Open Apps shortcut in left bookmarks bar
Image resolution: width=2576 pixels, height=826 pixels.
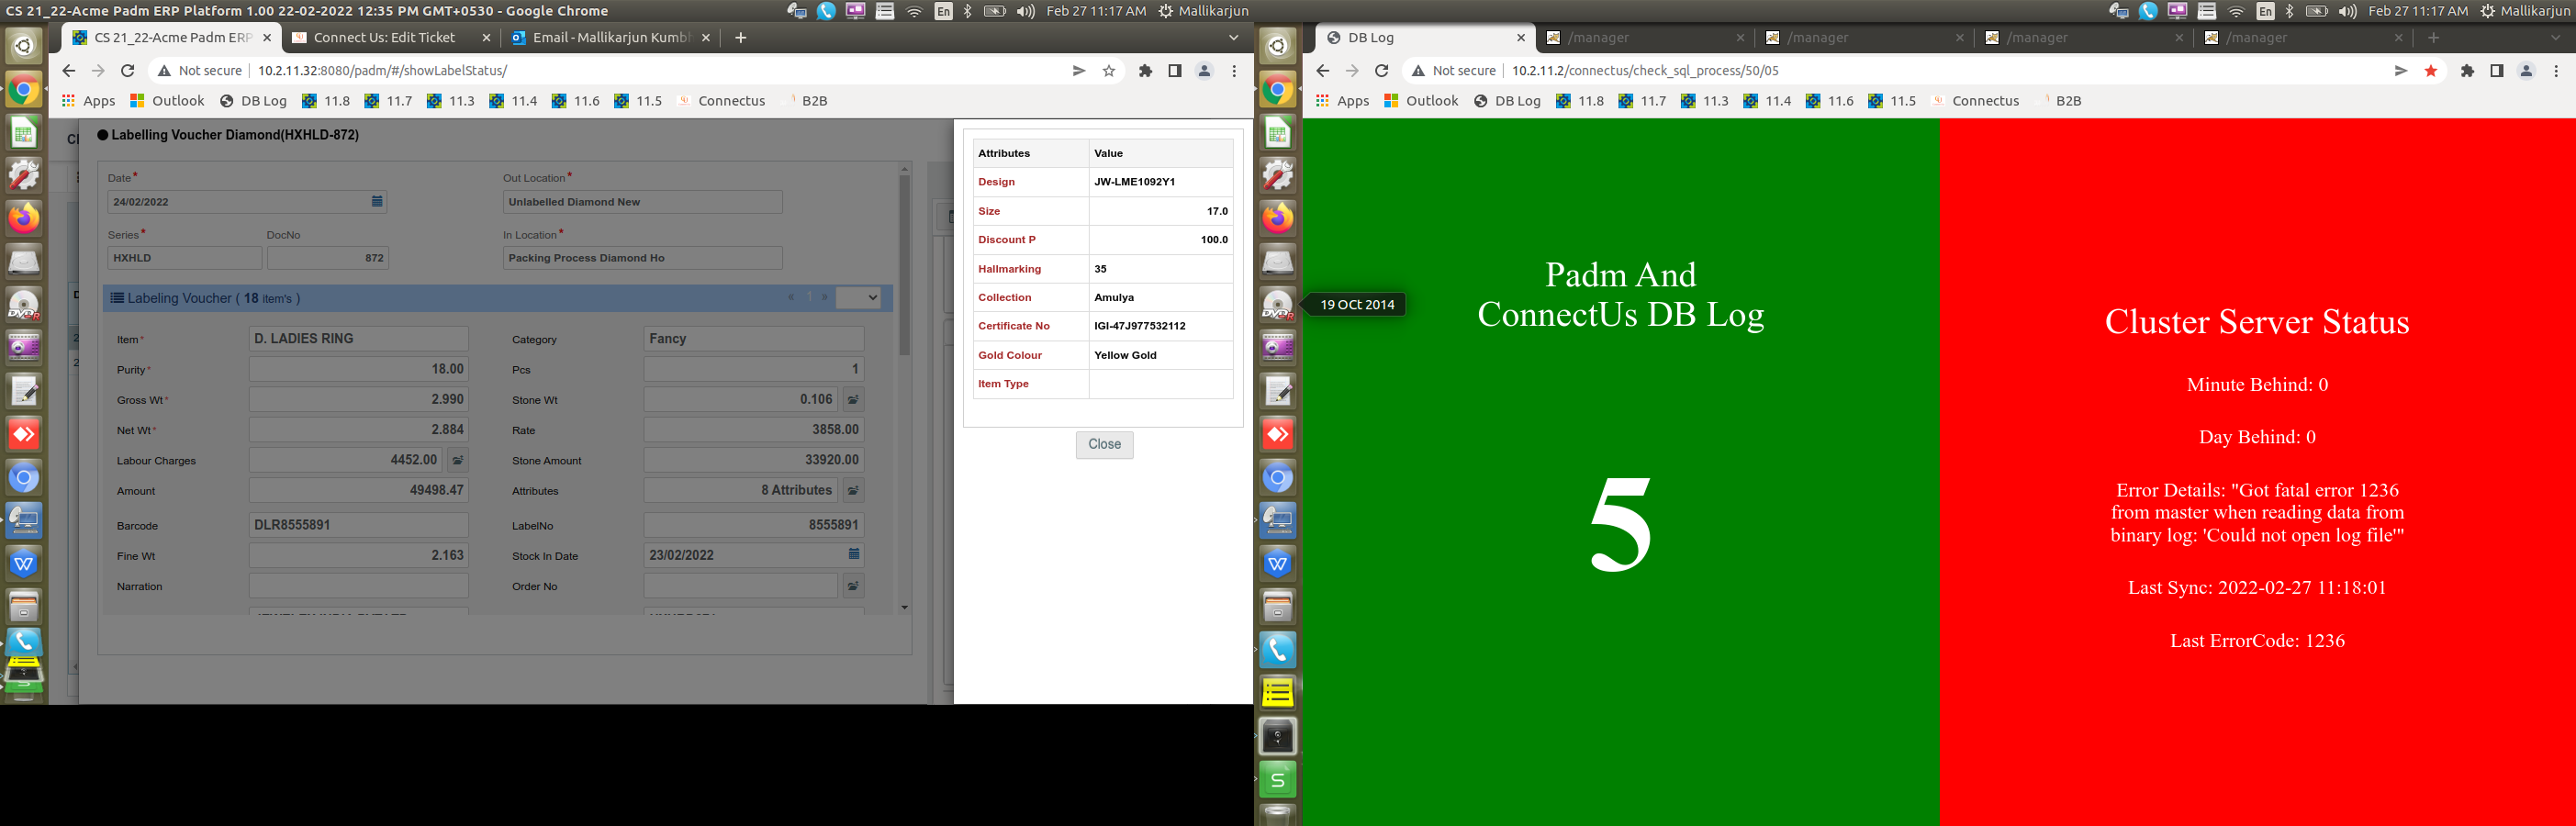pos(89,101)
